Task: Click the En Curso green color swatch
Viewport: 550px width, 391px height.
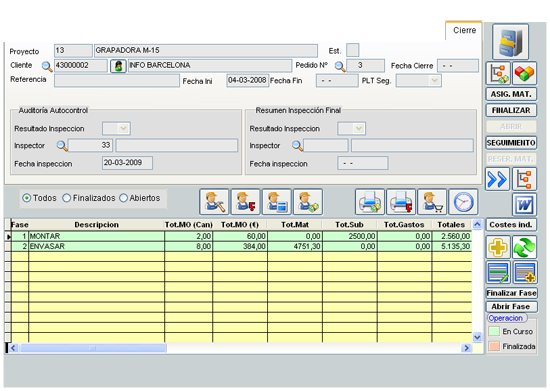Action: click(x=494, y=331)
